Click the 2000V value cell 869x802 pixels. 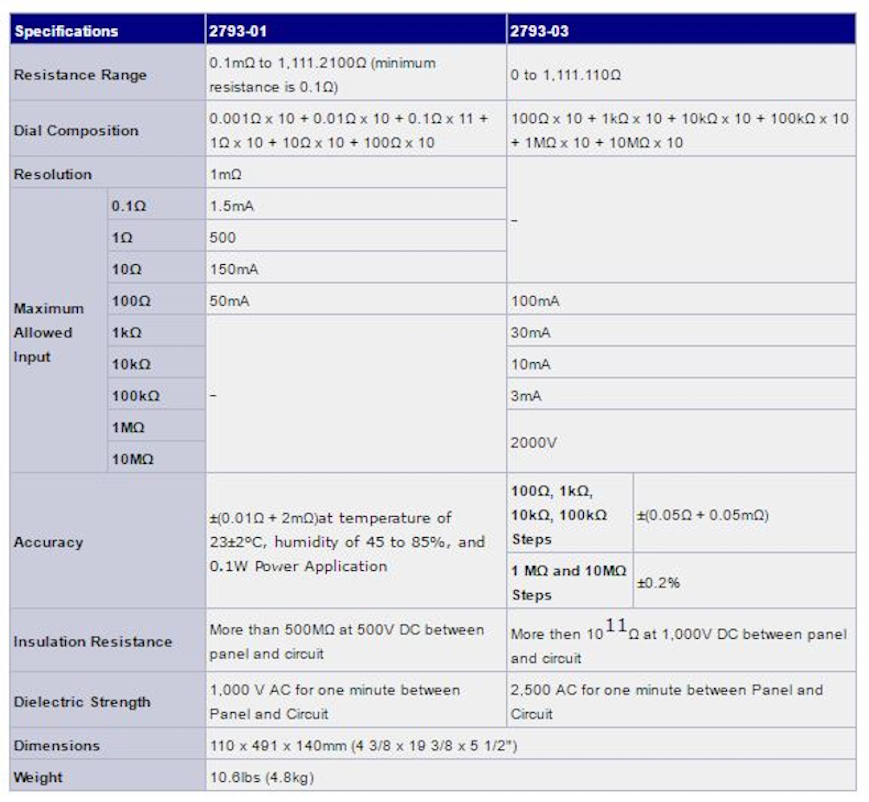pyautogui.click(x=532, y=443)
